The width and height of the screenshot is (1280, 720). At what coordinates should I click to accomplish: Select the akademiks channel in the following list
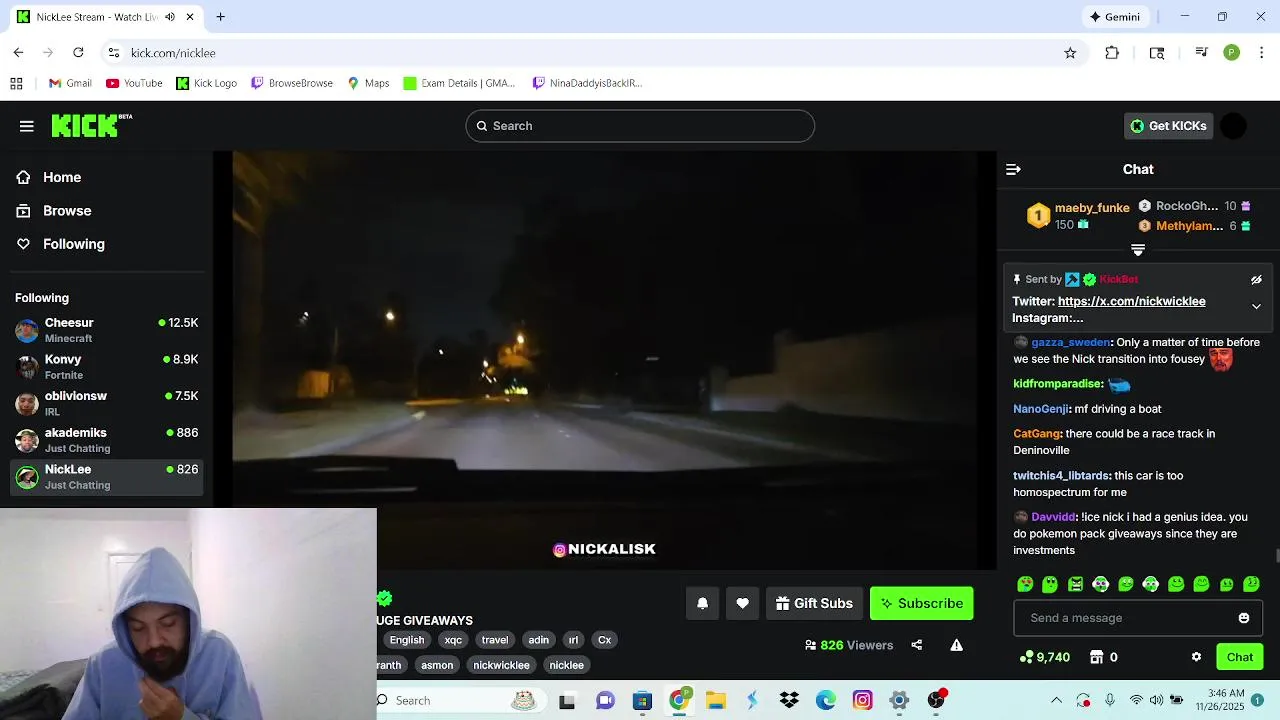click(x=106, y=440)
